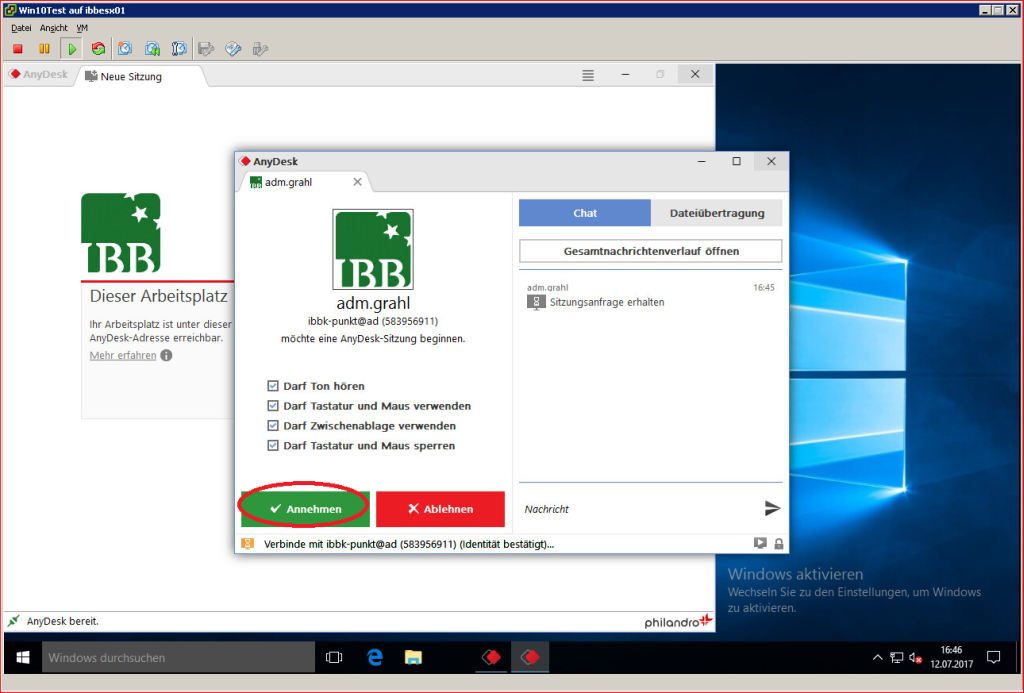
Task: Open Edge browser from taskbar
Action: tap(374, 657)
